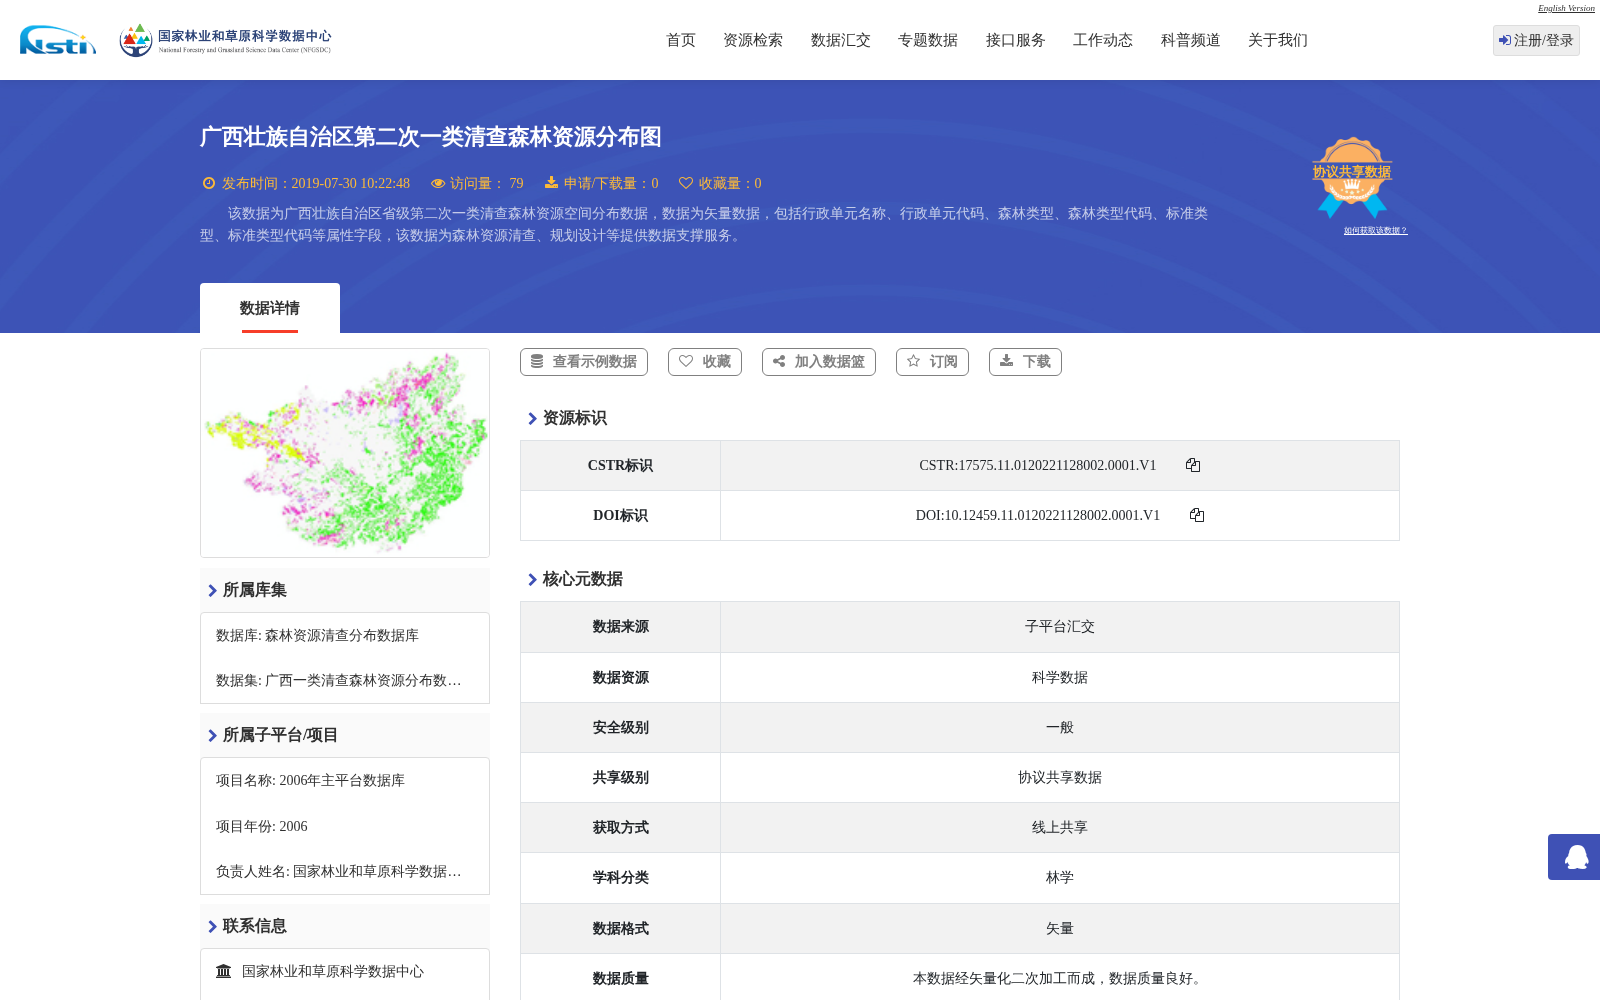Click the 共享级别 label cell

coord(620,777)
